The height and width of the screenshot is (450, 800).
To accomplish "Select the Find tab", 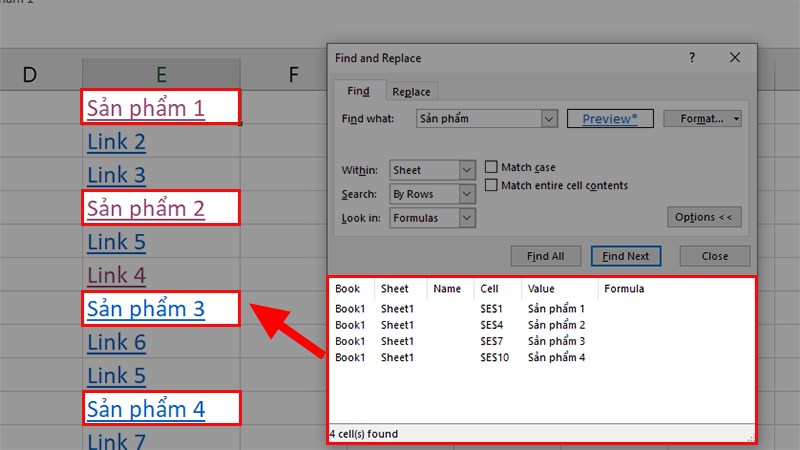I will 358,92.
